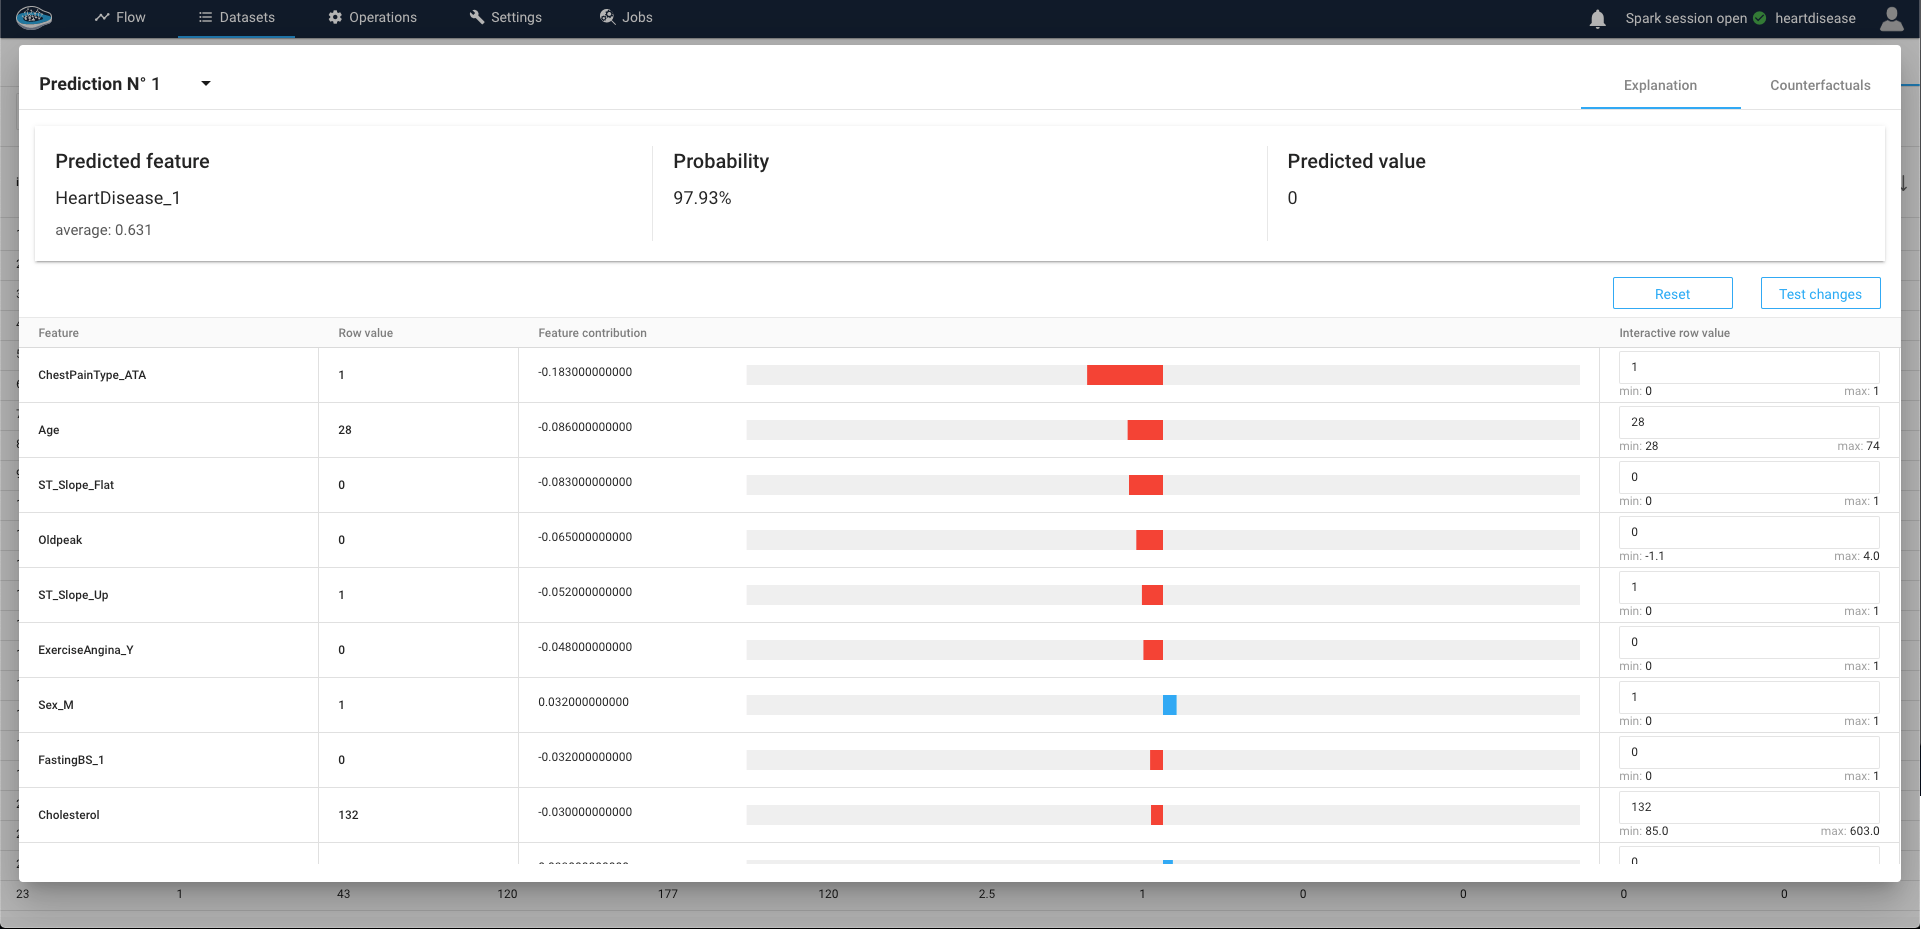
Task: Open the Datasets menu
Action: pos(236,17)
